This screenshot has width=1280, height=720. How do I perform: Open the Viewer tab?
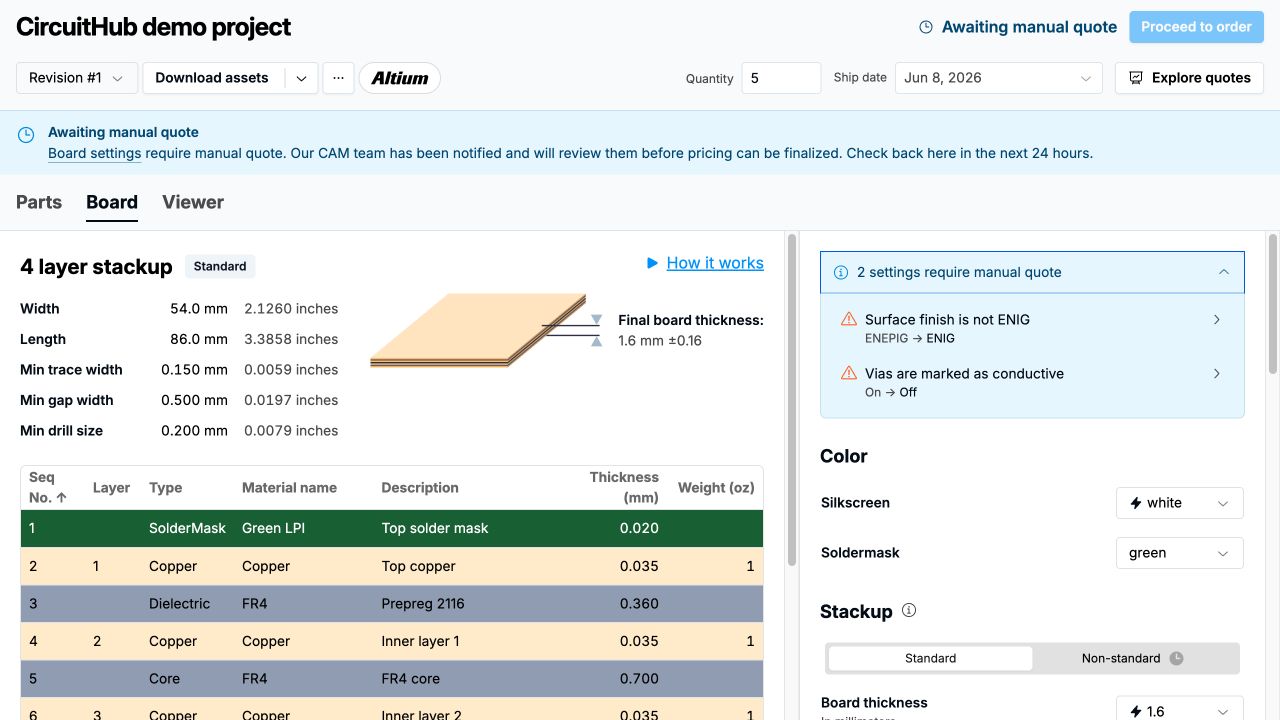(193, 202)
